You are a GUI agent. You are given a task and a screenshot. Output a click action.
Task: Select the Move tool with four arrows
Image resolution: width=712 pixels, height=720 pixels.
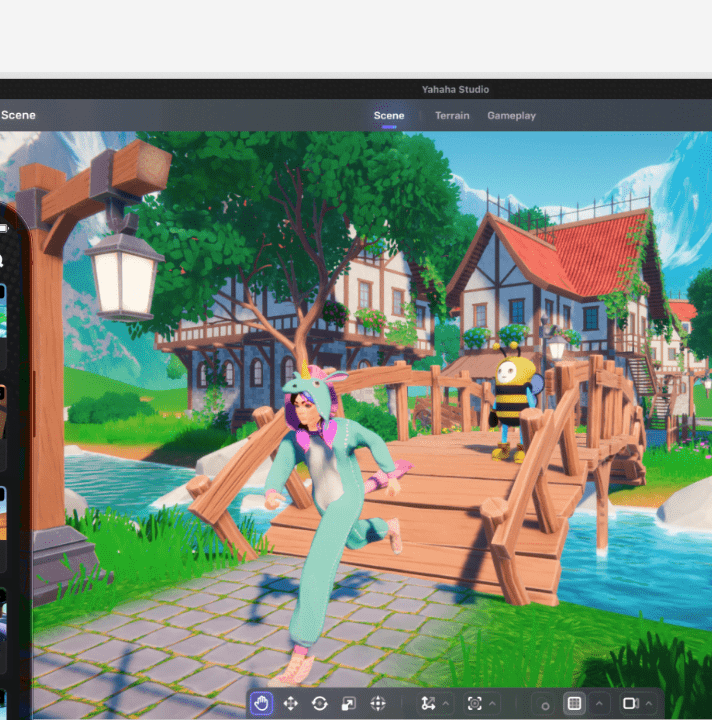coord(291,703)
